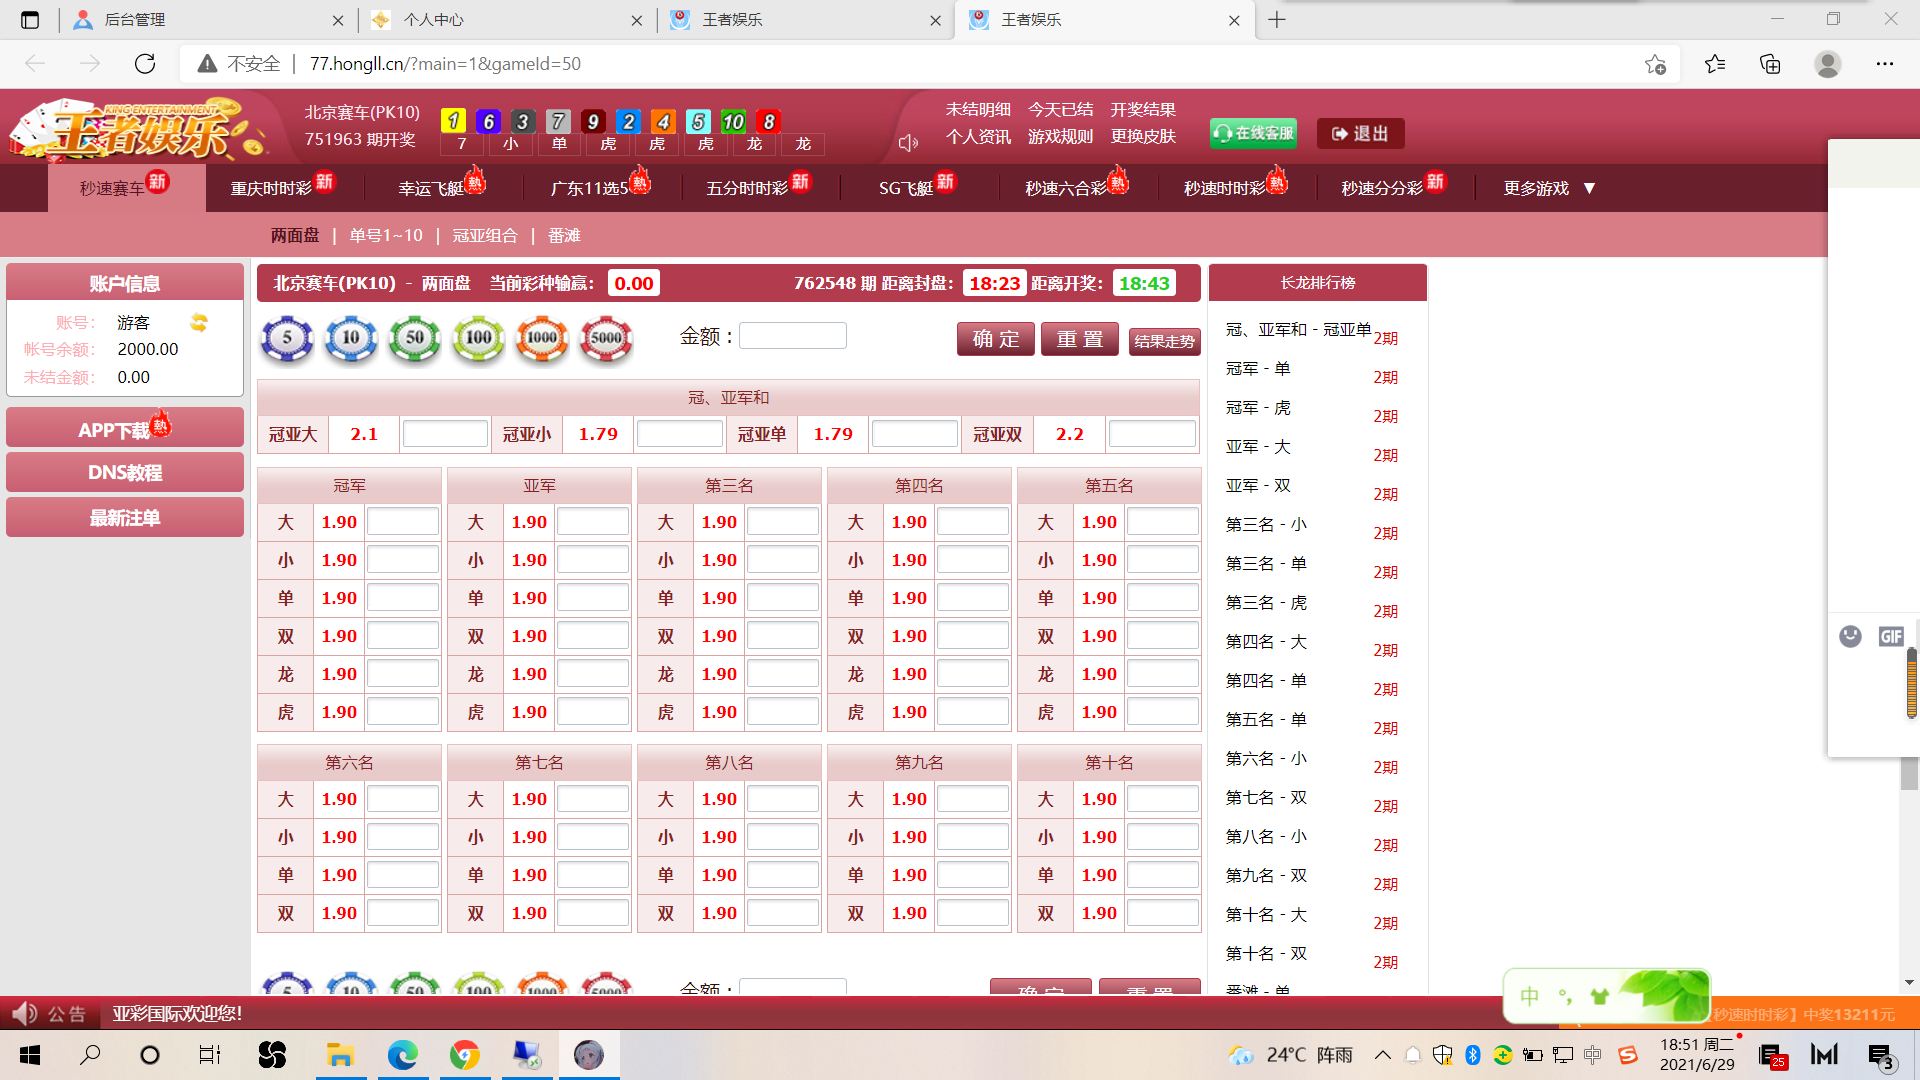Switch to the 幸运飞艇 game tab

tap(432, 188)
